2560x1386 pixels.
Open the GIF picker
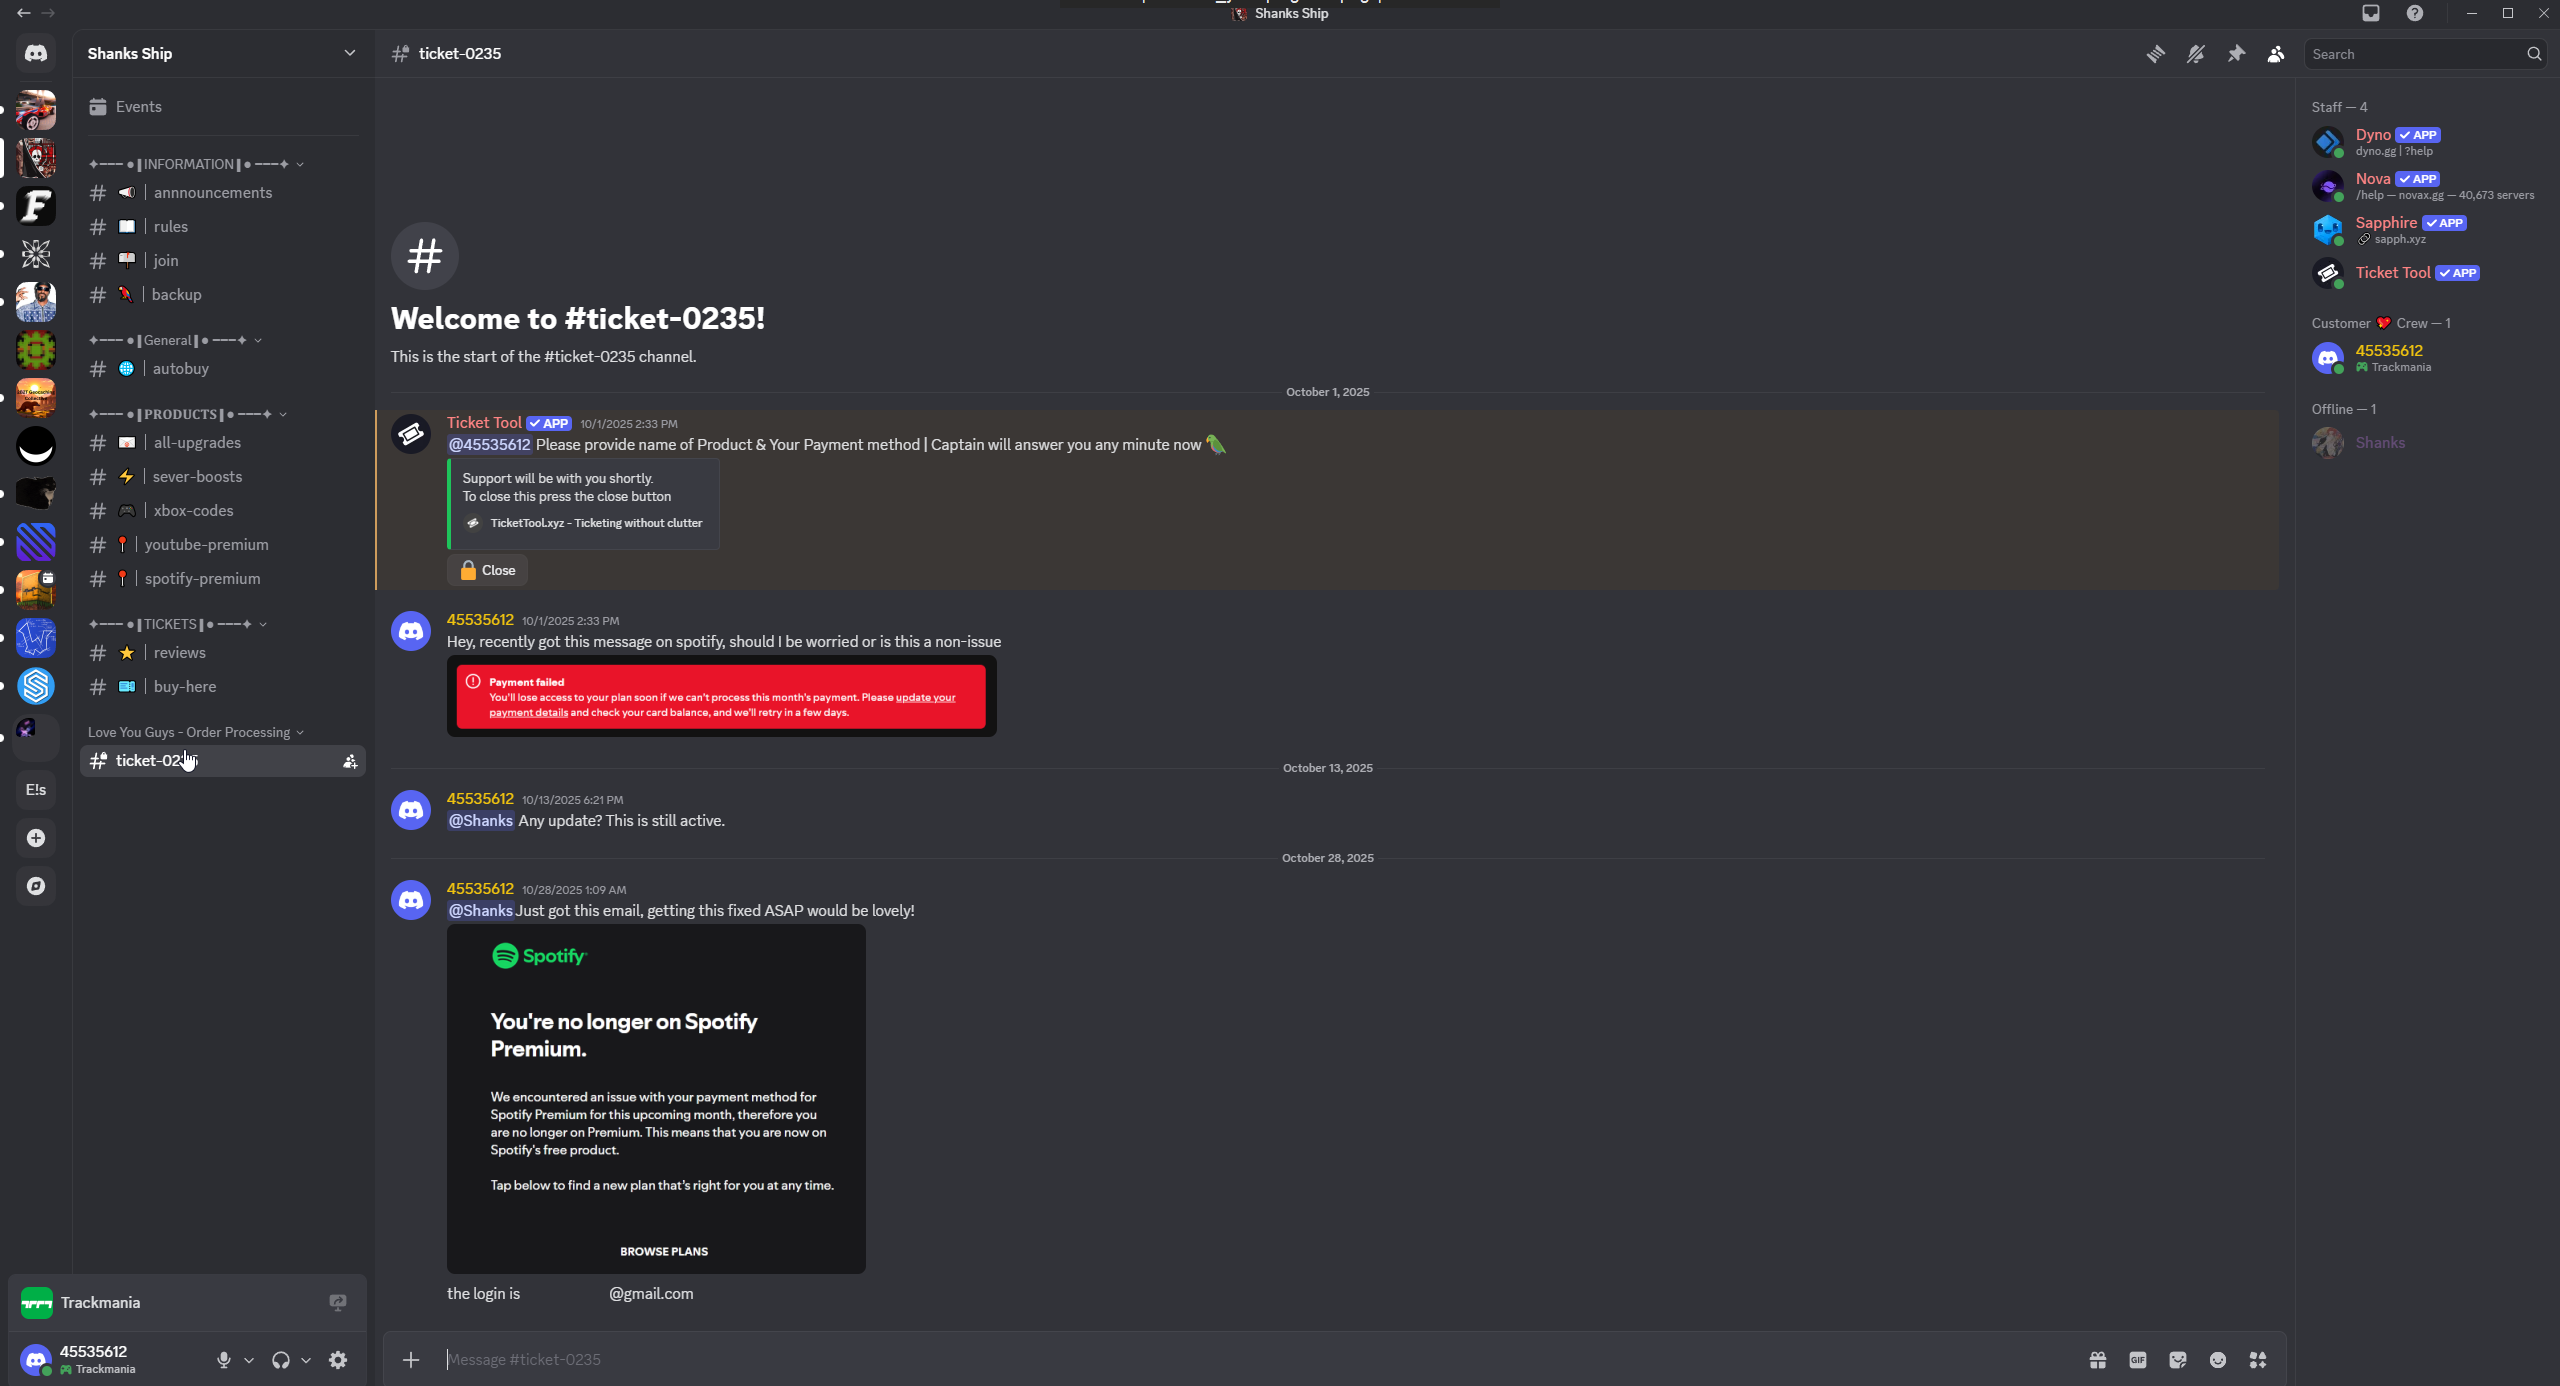[x=2138, y=1359]
